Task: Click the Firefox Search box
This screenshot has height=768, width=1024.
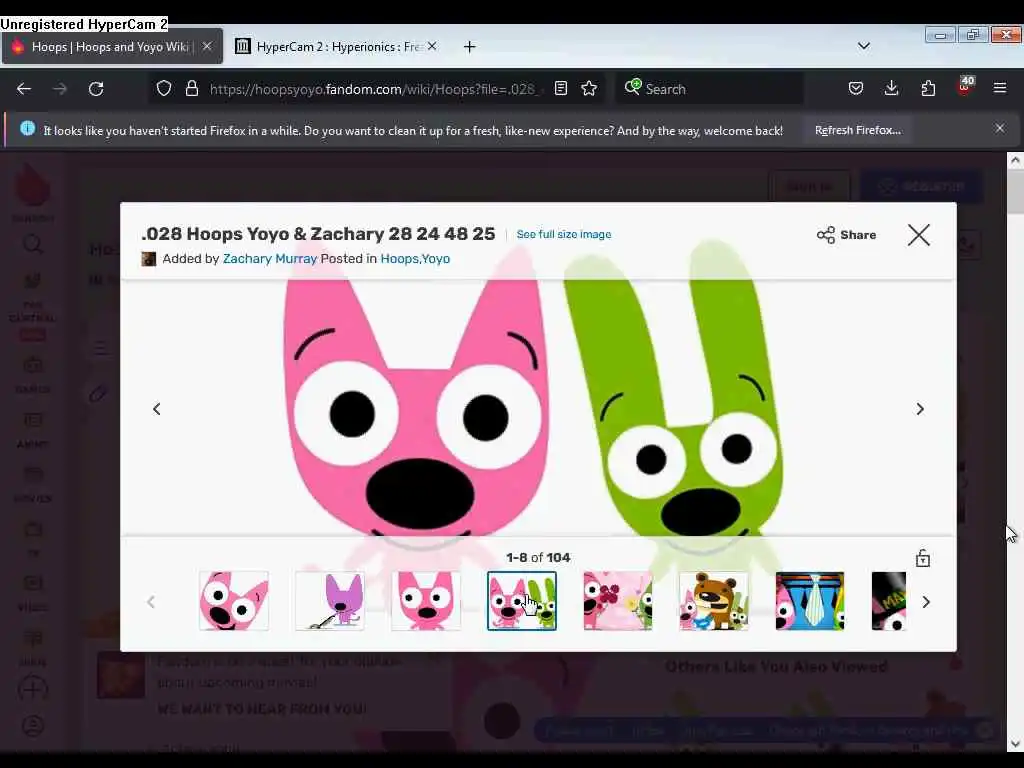Action: [x=709, y=89]
